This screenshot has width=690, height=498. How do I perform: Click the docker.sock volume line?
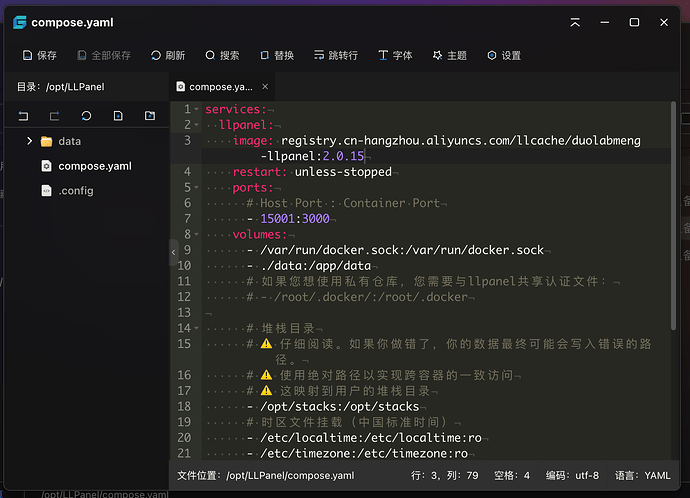pos(402,250)
